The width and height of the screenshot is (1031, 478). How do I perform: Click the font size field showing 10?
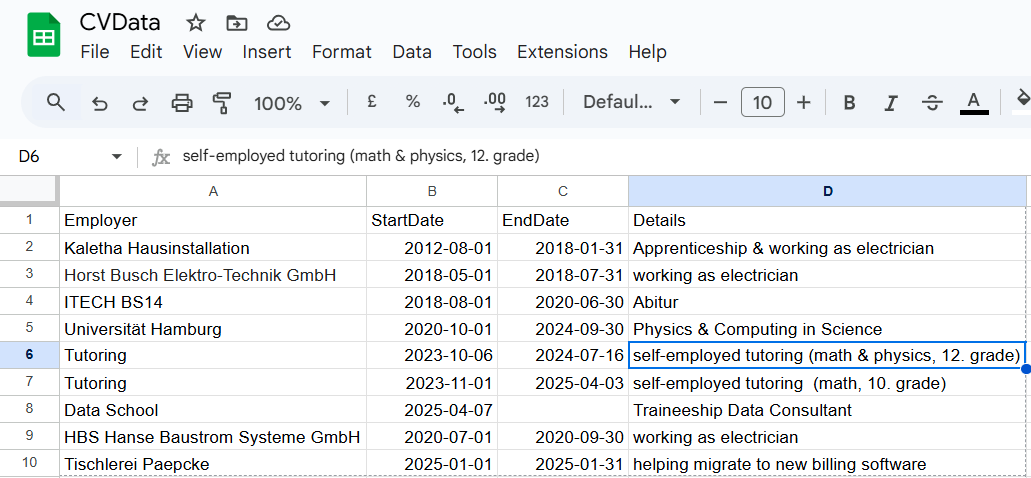click(x=762, y=103)
